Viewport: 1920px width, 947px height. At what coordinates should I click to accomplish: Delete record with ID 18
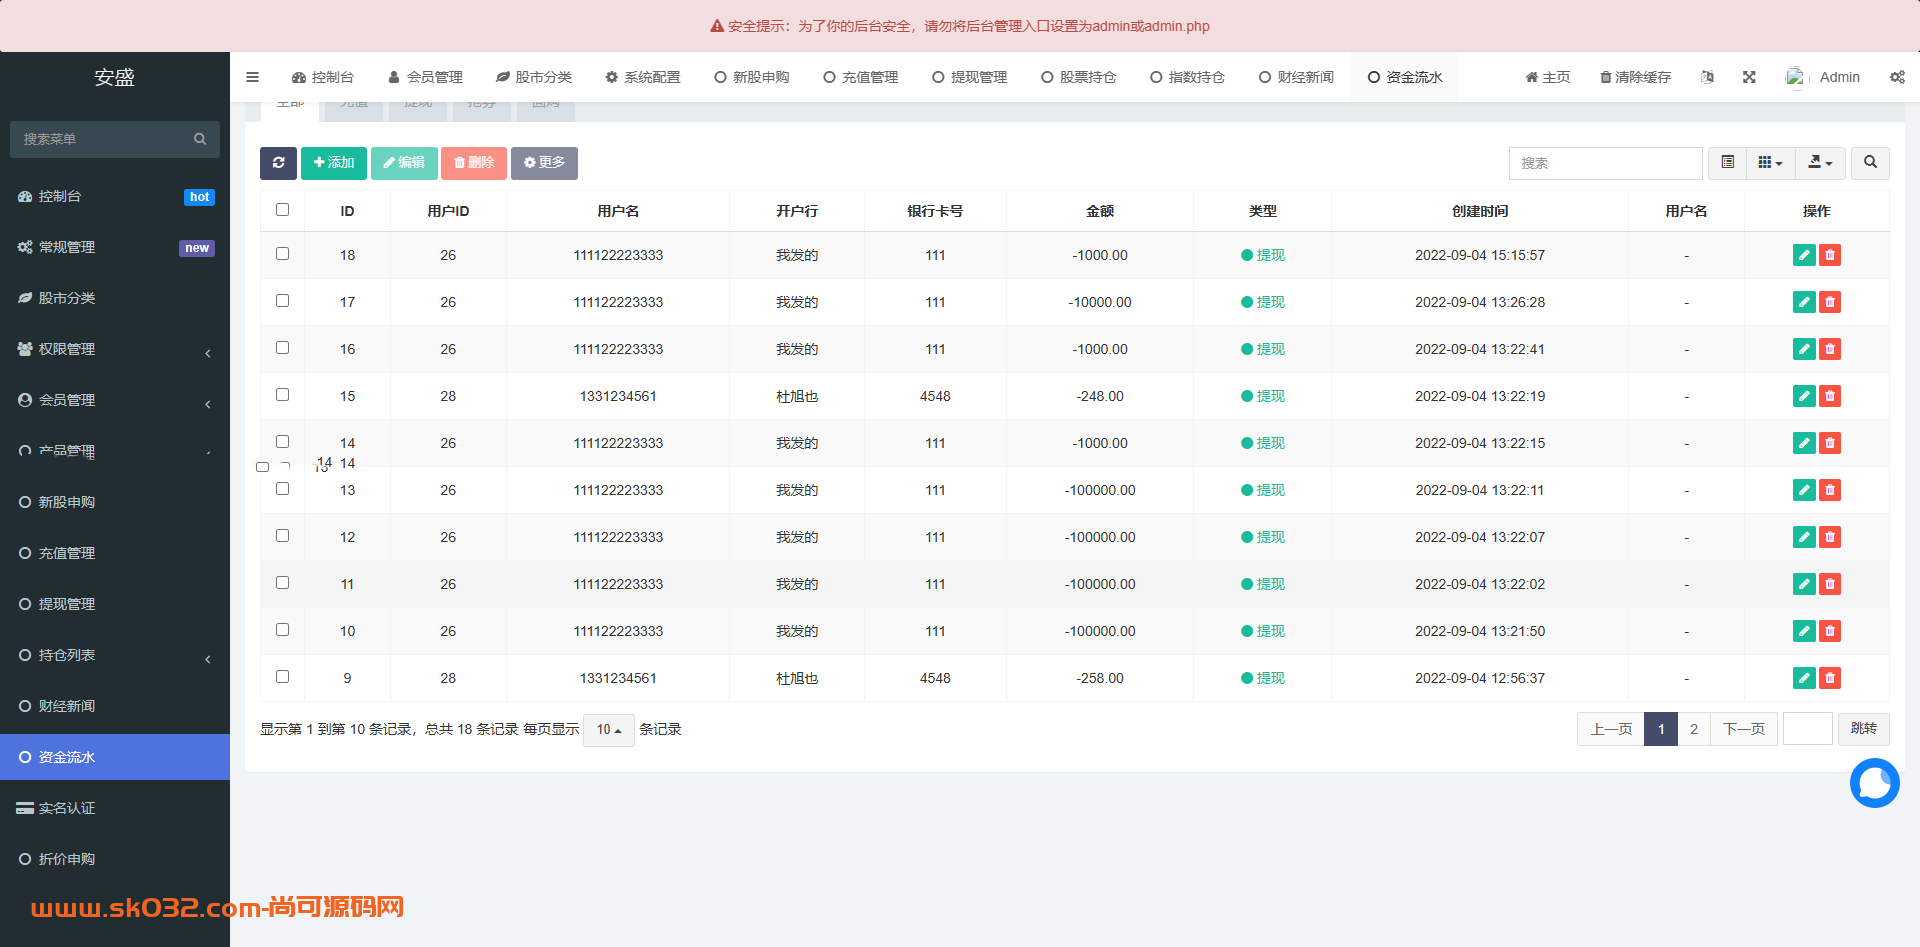point(1830,255)
